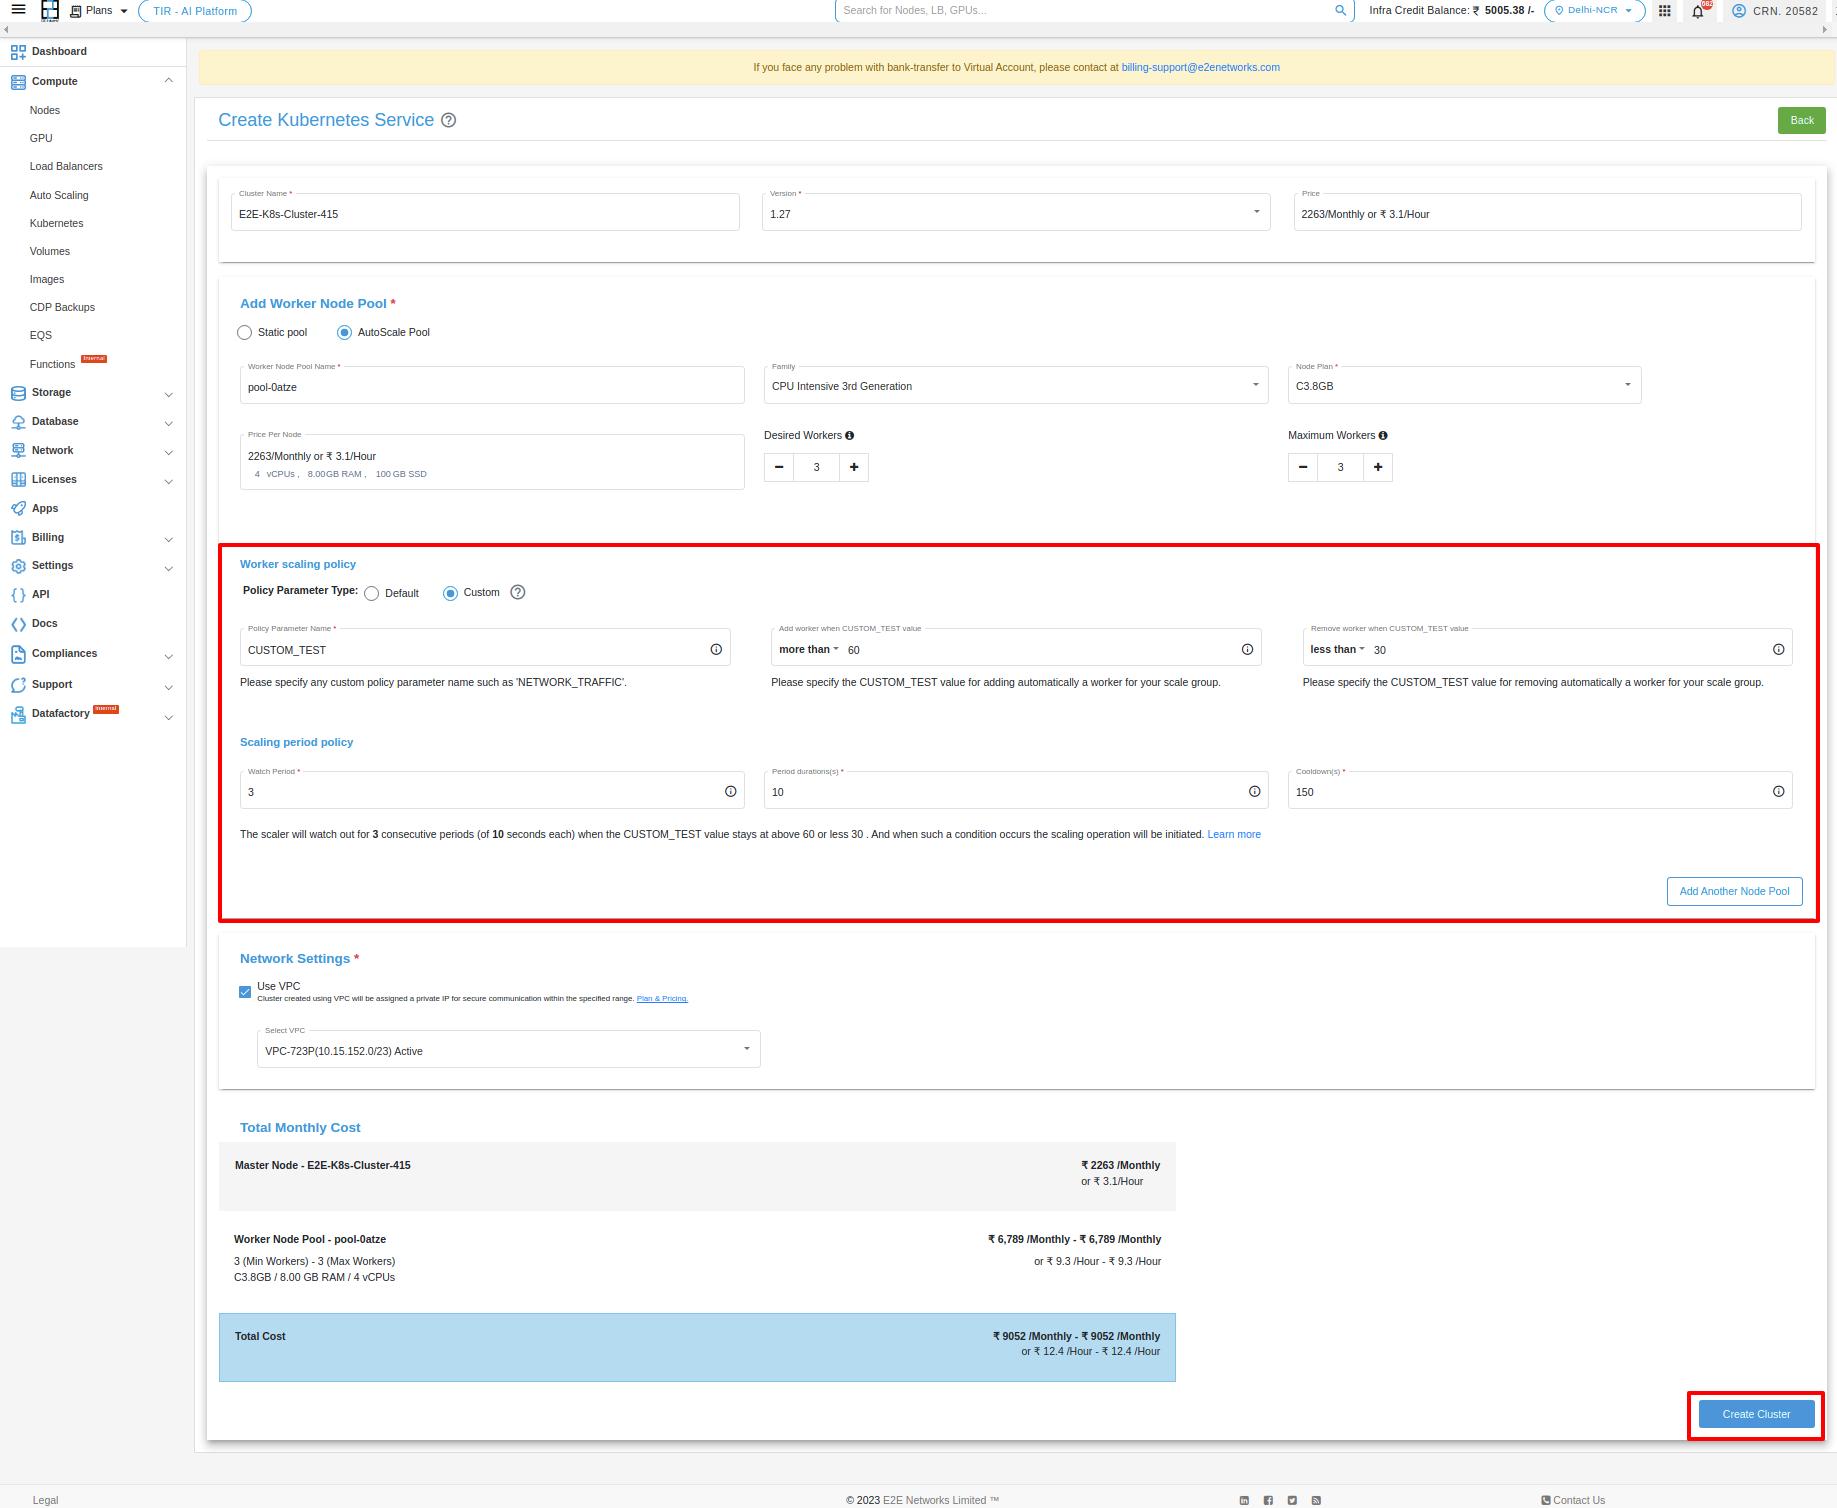Expand the Database sidebar section
The image size is (1837, 1508).
(168, 423)
